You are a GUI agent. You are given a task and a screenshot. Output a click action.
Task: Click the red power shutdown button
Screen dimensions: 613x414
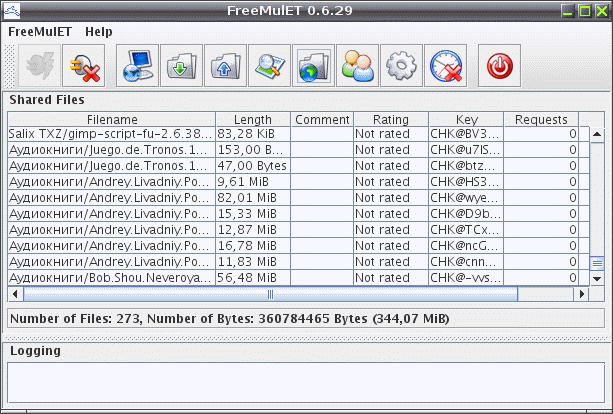click(x=499, y=66)
